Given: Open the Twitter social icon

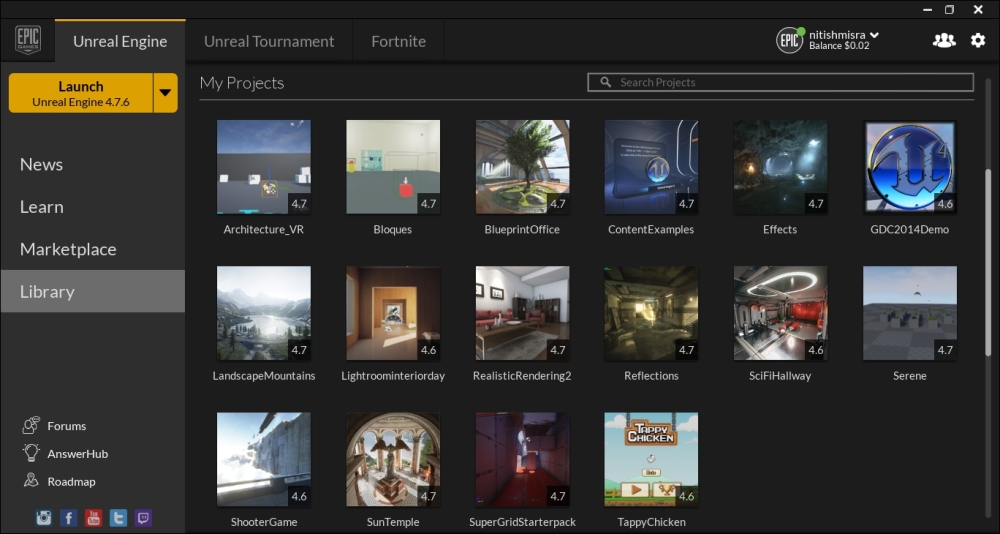Looking at the screenshot, I should tap(118, 517).
